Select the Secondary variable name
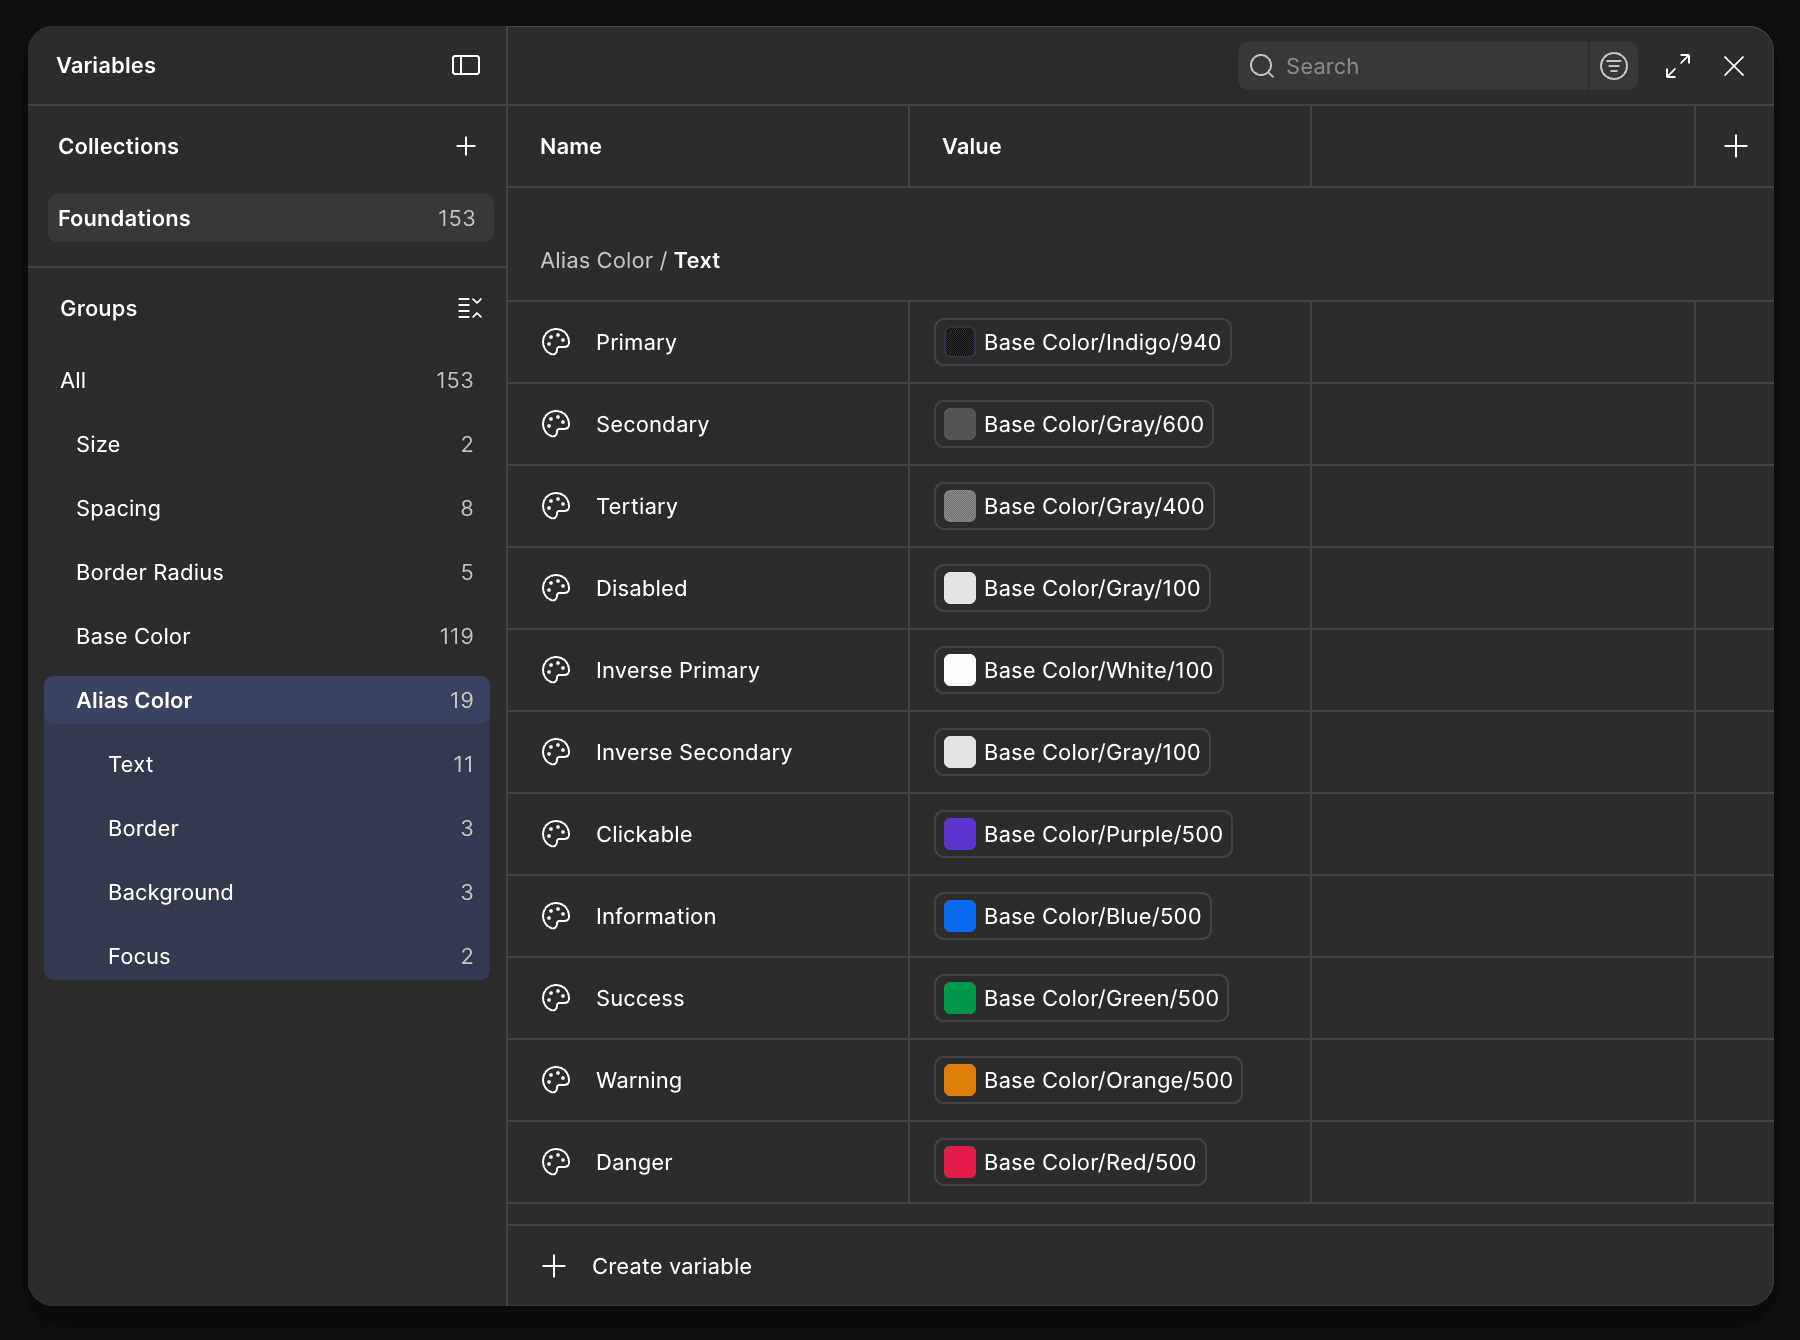This screenshot has height=1340, width=1800. coord(652,424)
